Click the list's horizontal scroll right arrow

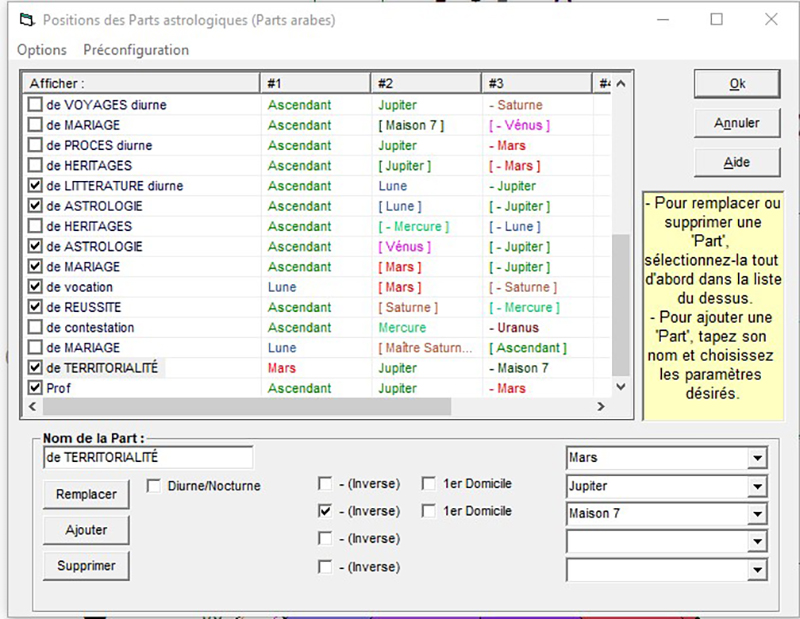pyautogui.click(x=601, y=406)
